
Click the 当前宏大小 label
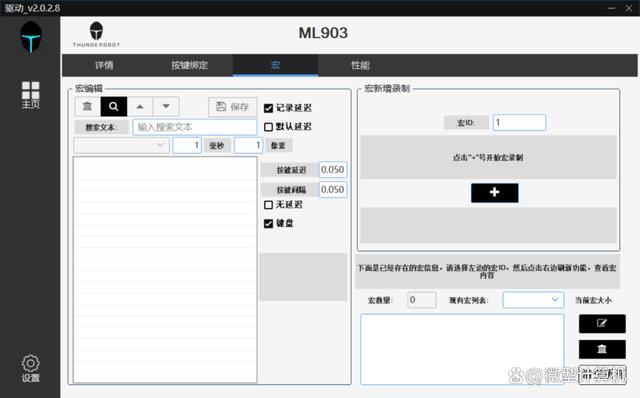(x=593, y=300)
